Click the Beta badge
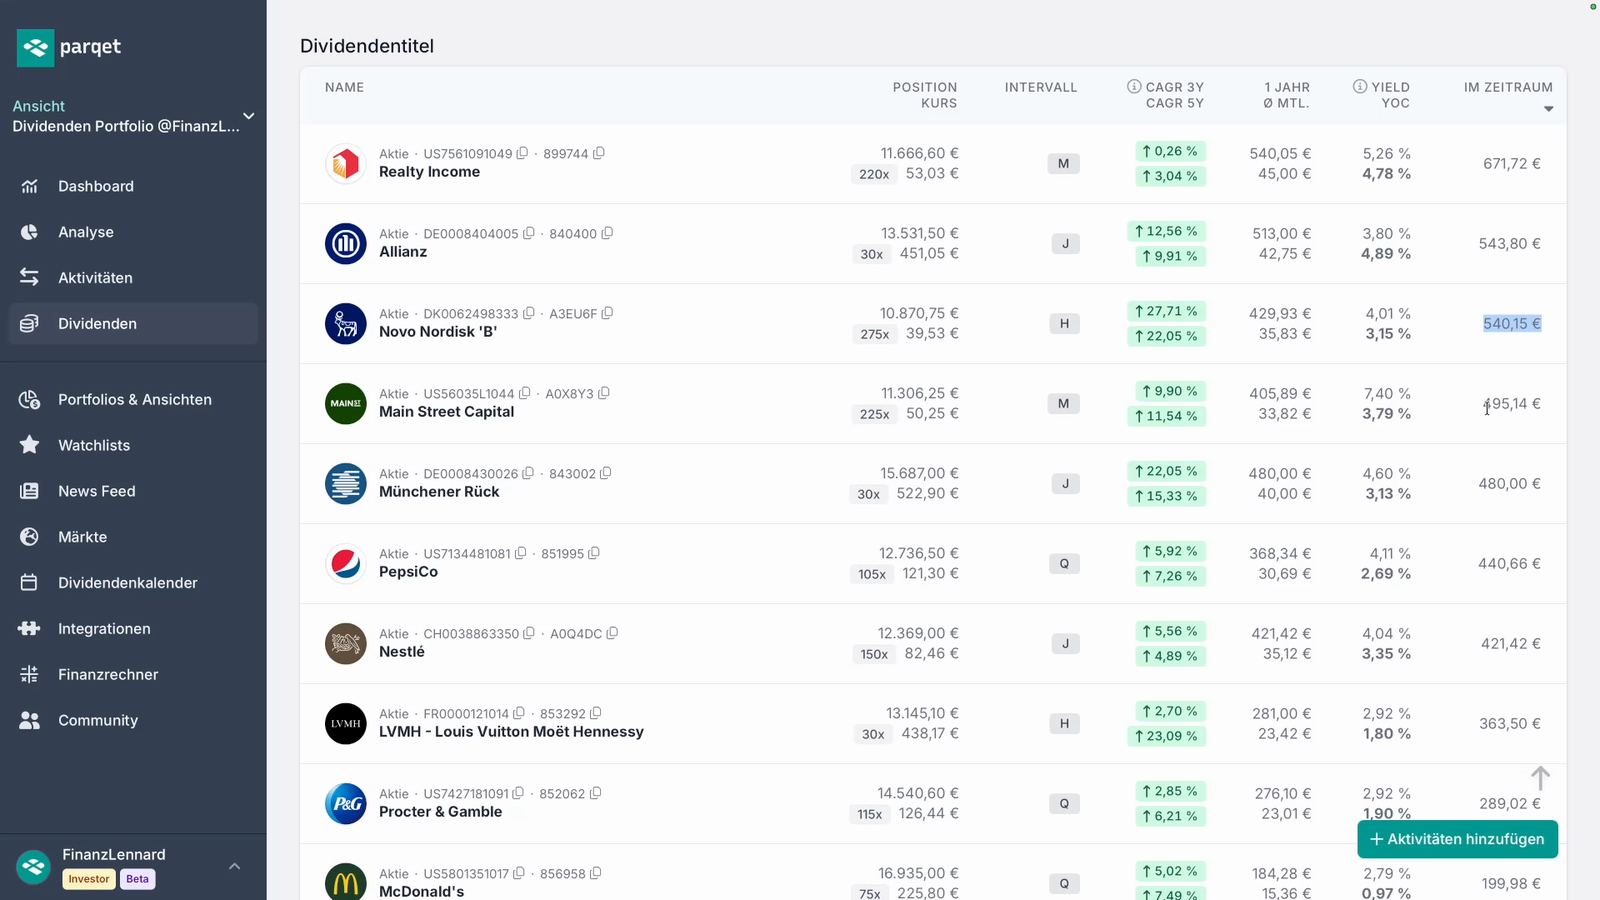1600x900 pixels. [138, 879]
